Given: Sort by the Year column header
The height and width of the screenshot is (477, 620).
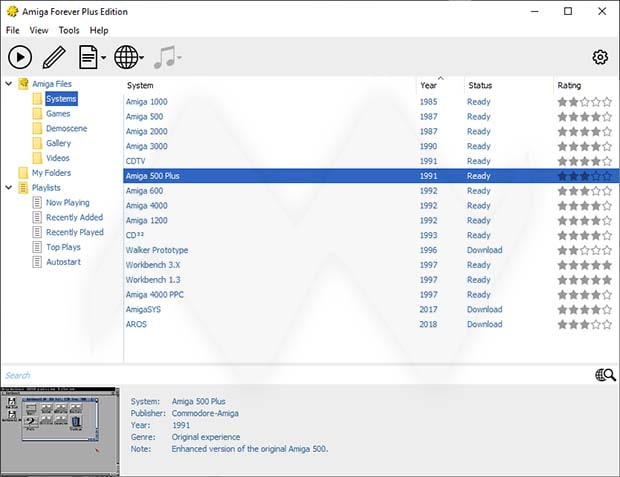Looking at the screenshot, I should [440, 85].
